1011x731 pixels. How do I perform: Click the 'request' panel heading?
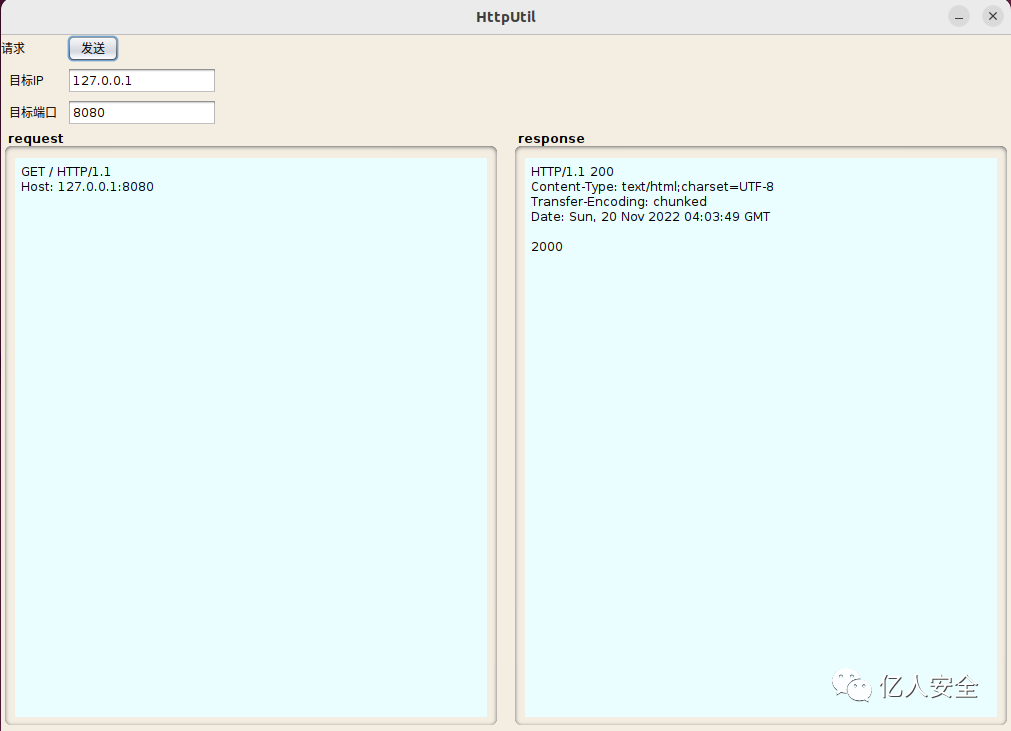coord(35,139)
